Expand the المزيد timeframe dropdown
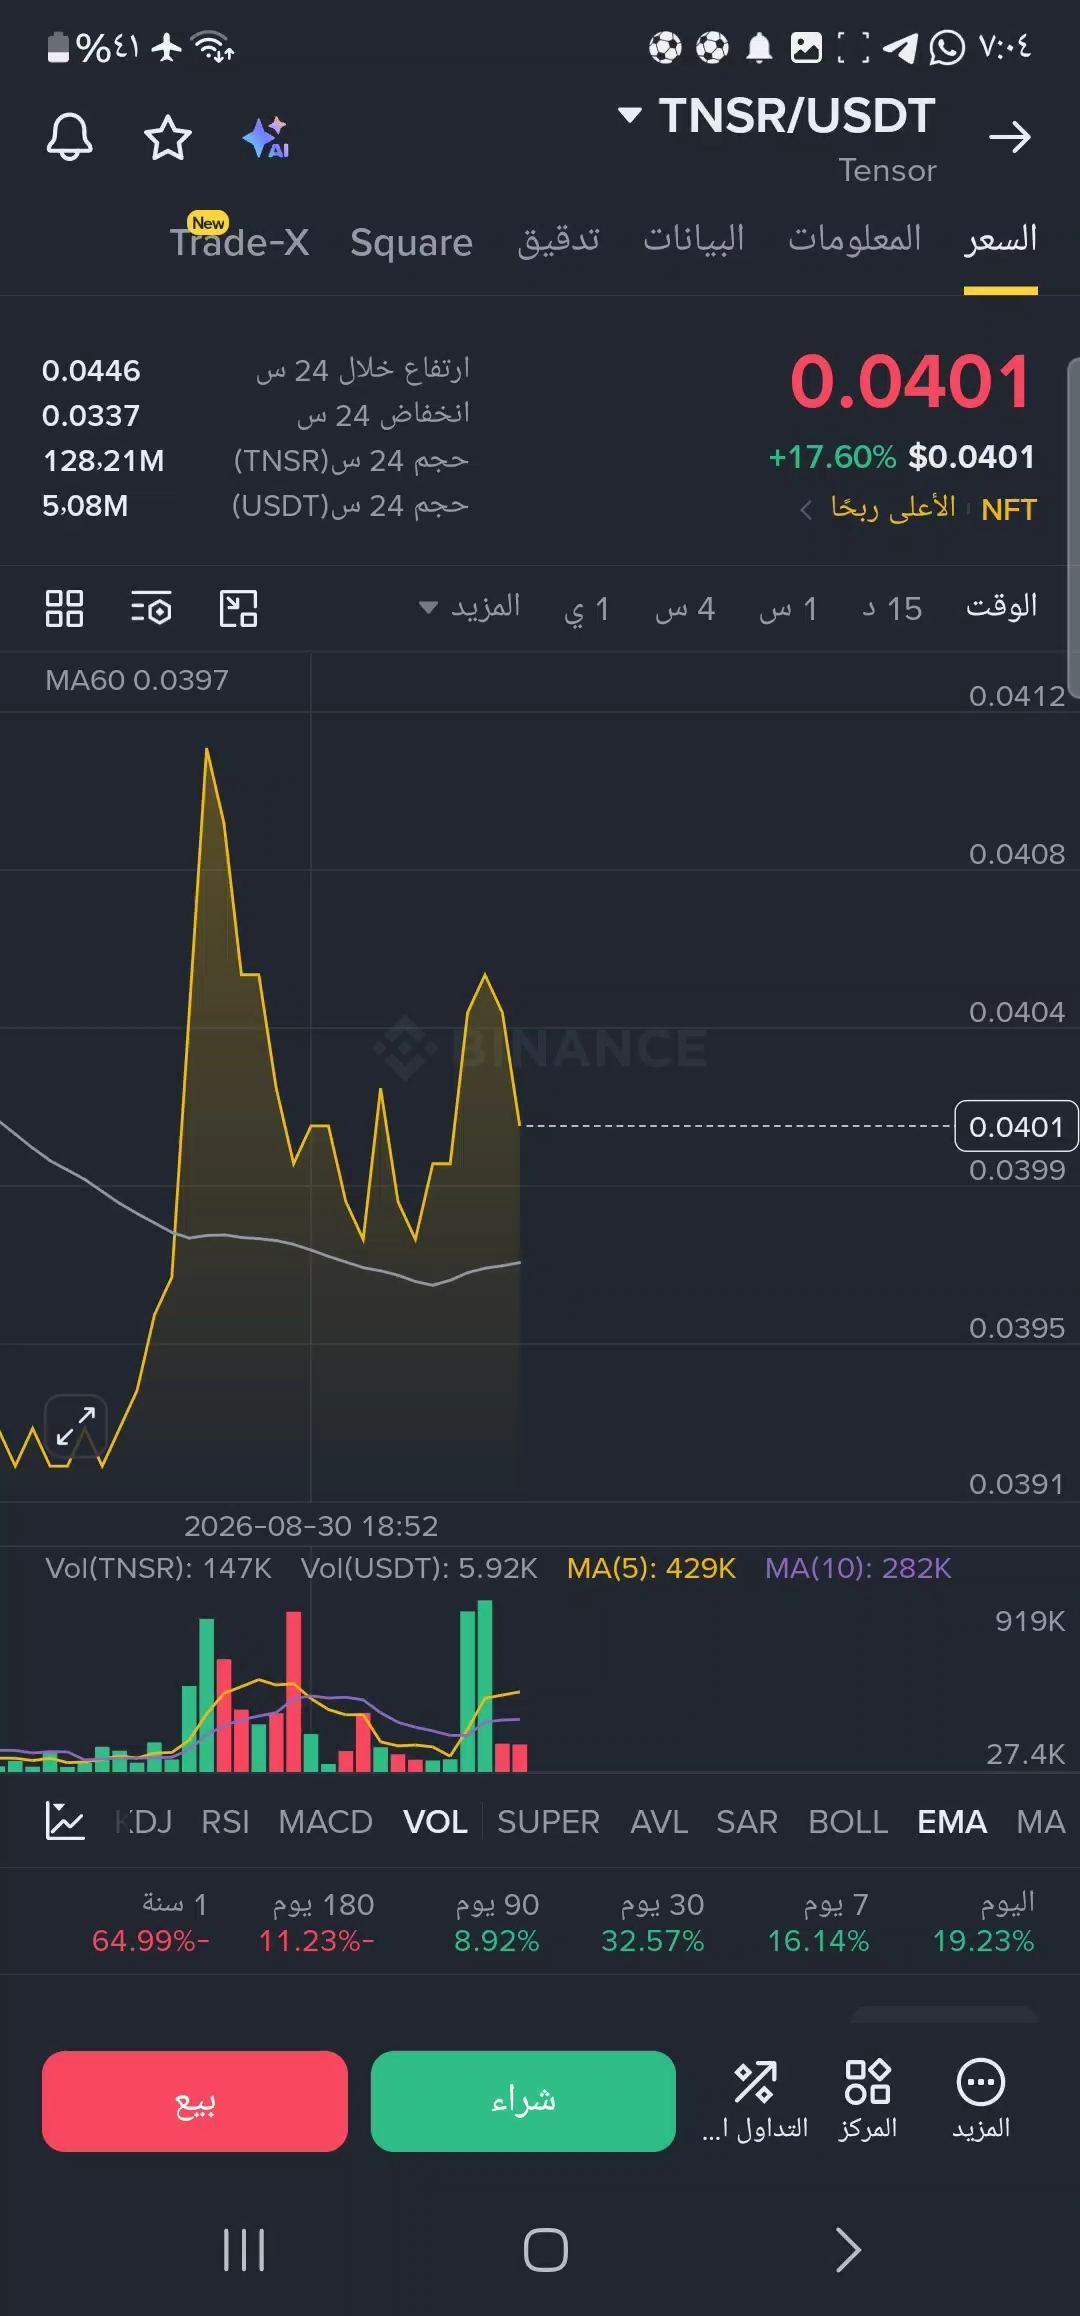Viewport: 1080px width, 2316px height. (x=469, y=606)
